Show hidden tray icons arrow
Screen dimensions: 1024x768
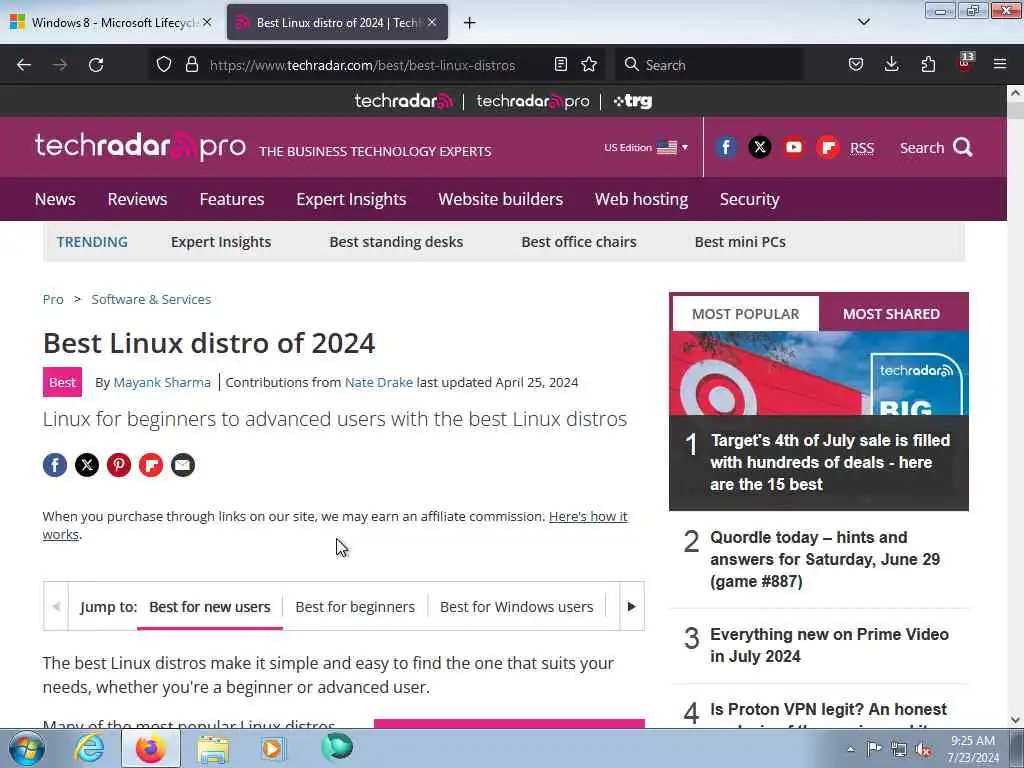click(850, 749)
